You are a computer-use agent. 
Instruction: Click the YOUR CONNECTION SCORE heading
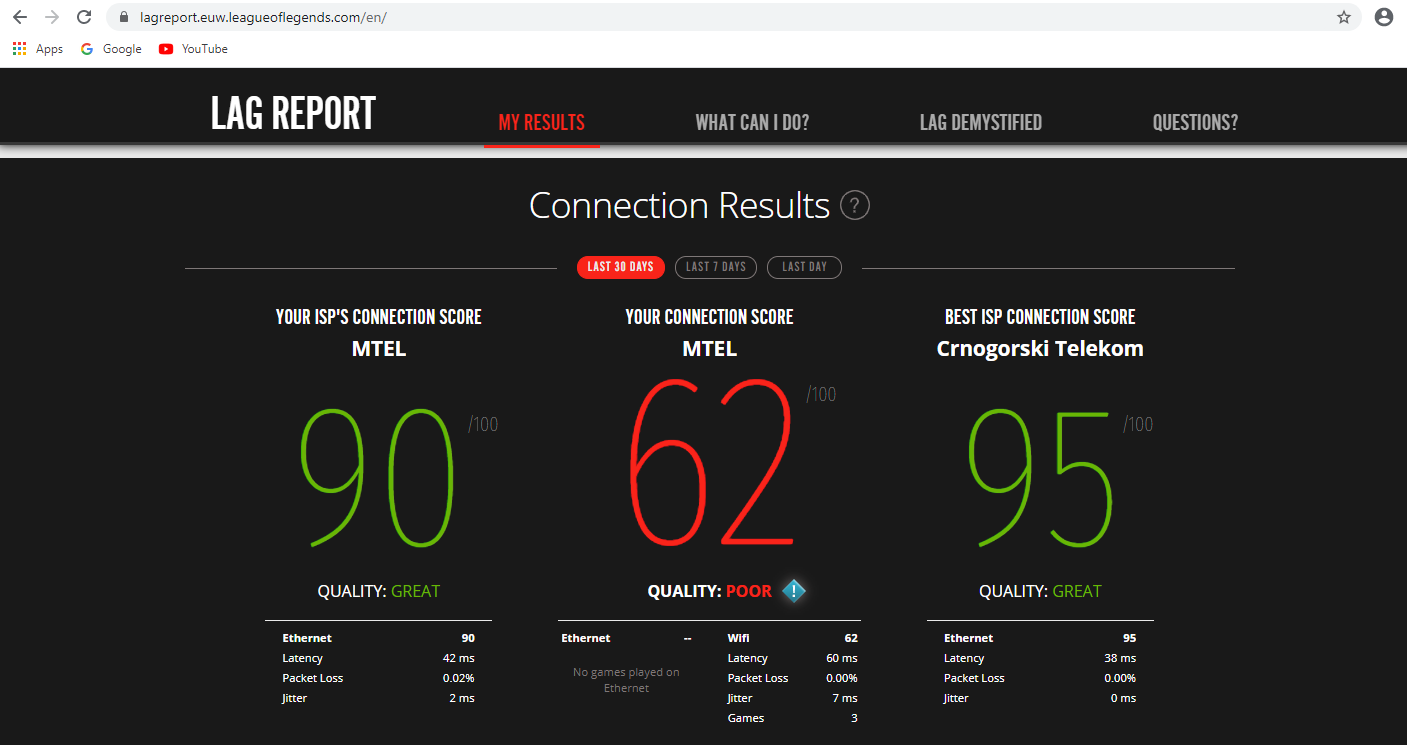click(x=709, y=317)
